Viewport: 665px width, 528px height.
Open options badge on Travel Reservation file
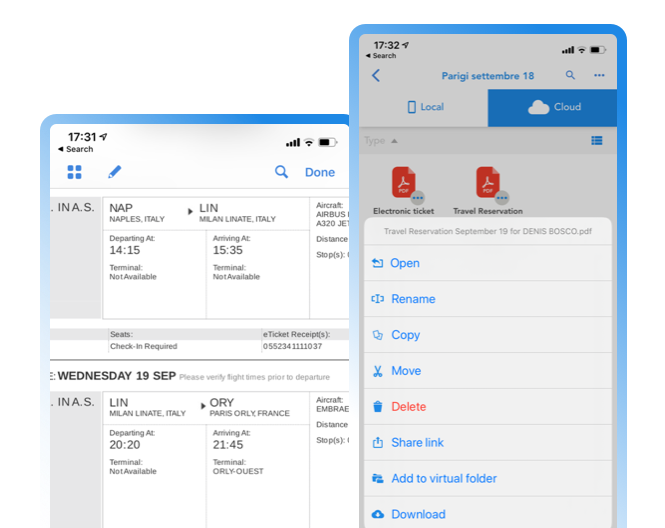[x=502, y=198]
